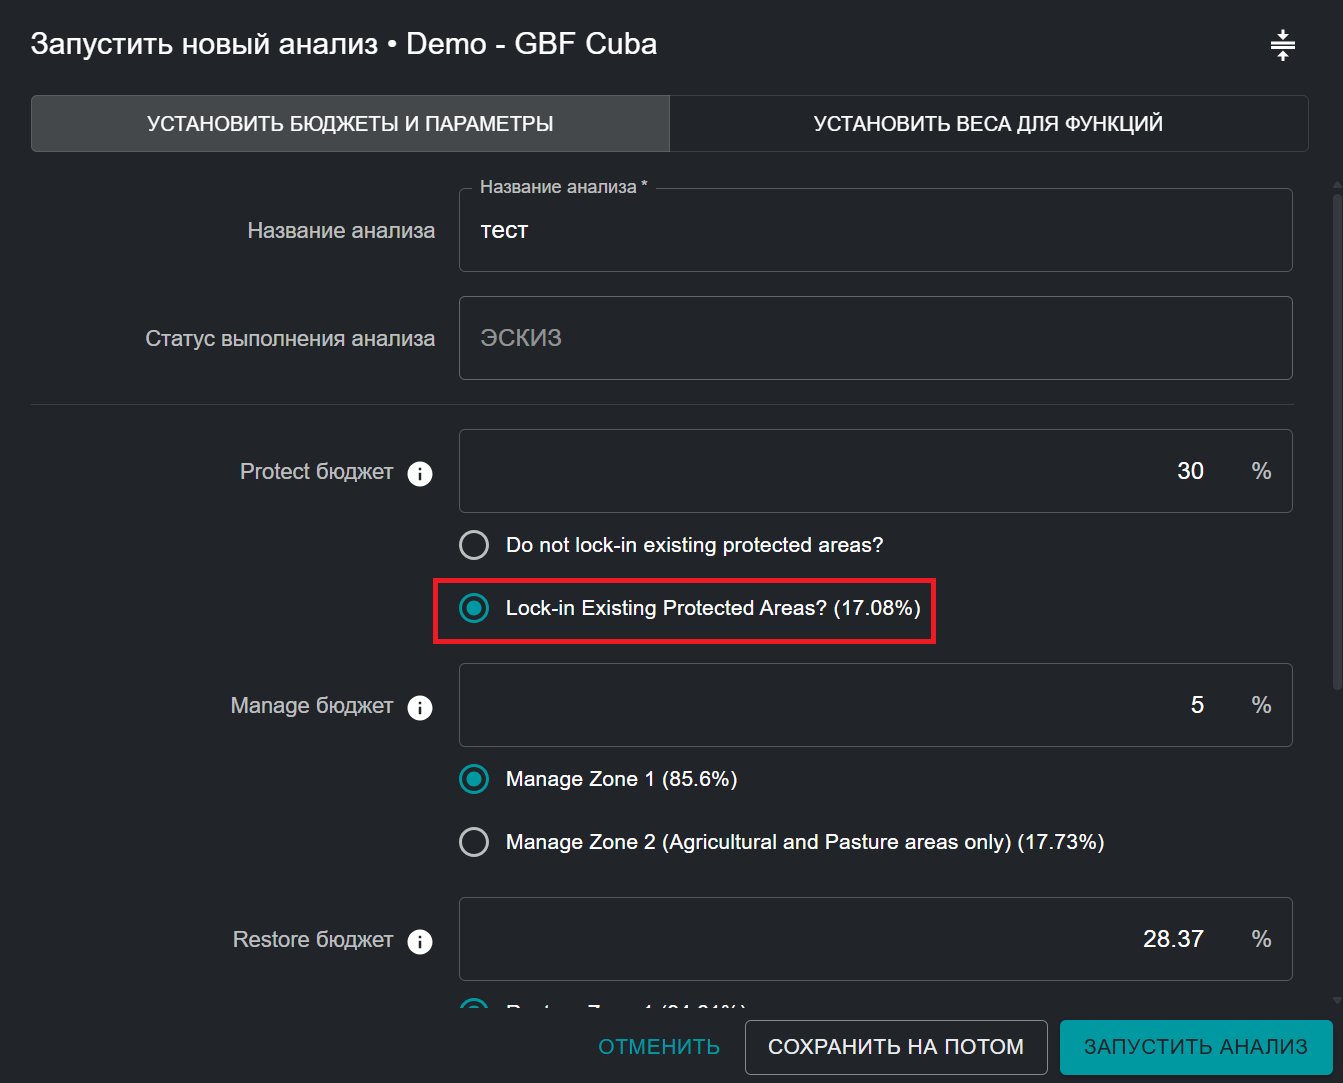
Task: Select Lock-in Existing Protected Areas option
Action: coord(474,608)
